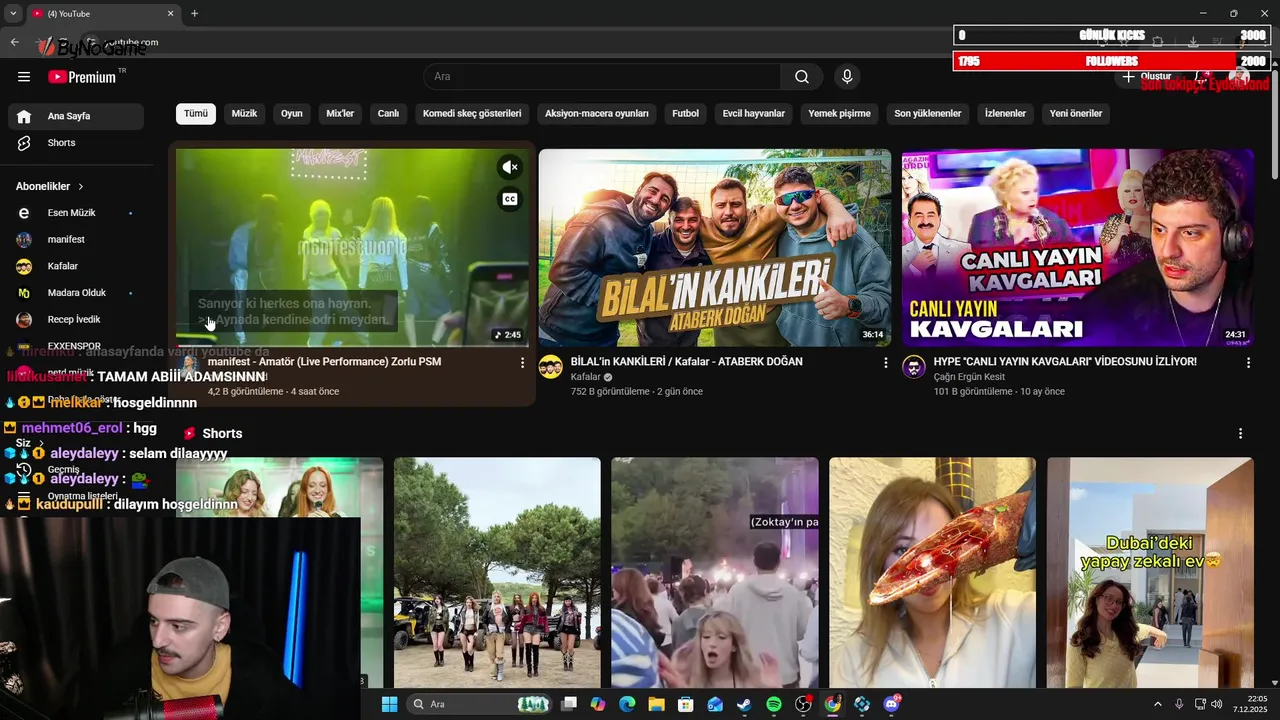Screen dimensions: 1280x720
Task: Select the Canlı filter chip
Action: [x=388, y=114]
